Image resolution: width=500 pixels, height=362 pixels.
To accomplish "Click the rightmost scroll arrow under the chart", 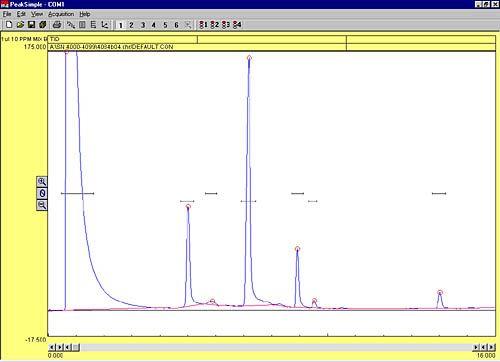I will [491, 347].
